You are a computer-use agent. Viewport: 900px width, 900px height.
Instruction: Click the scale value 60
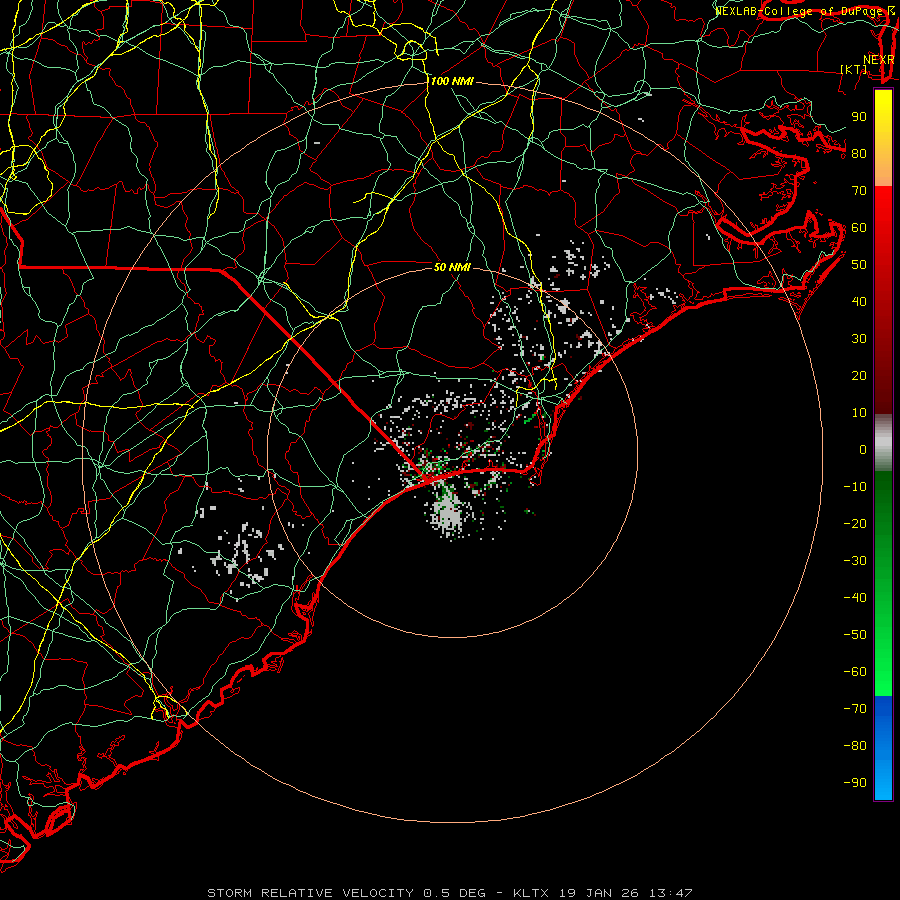(859, 227)
